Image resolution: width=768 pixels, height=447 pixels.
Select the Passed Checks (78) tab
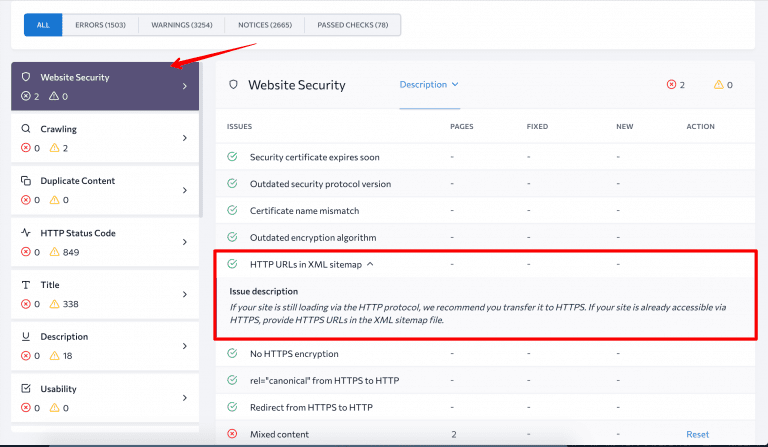coord(353,25)
